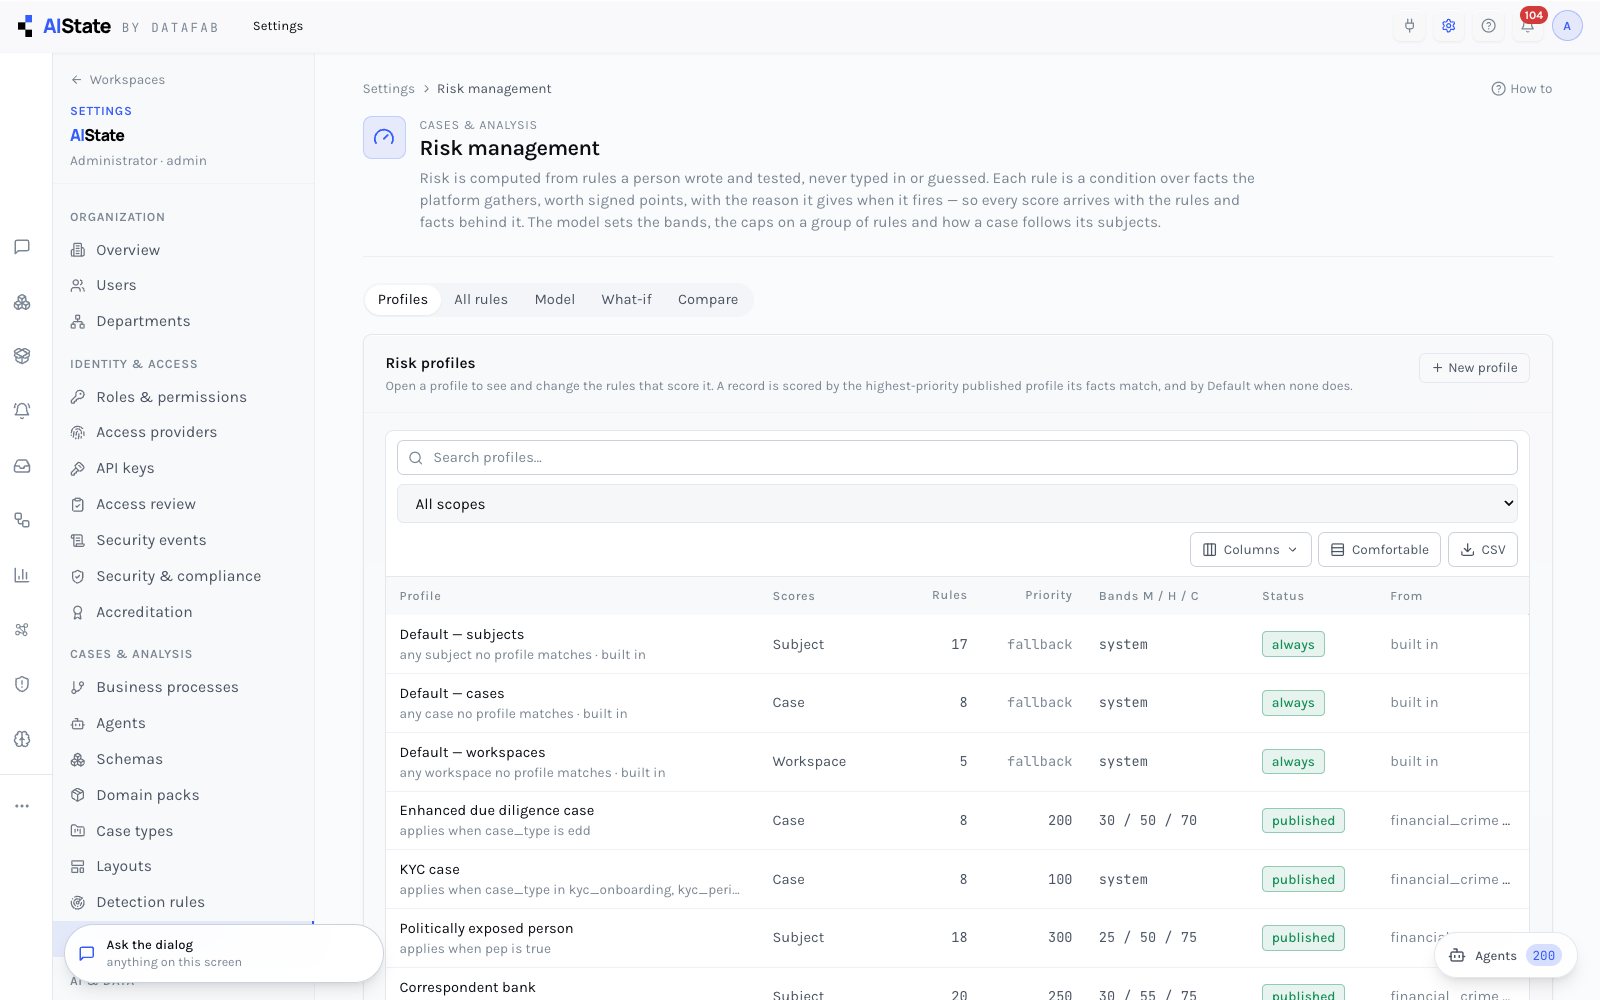The height and width of the screenshot is (1000, 1600).
Task: Sort by the Priority column header
Action: pyautogui.click(x=1048, y=595)
